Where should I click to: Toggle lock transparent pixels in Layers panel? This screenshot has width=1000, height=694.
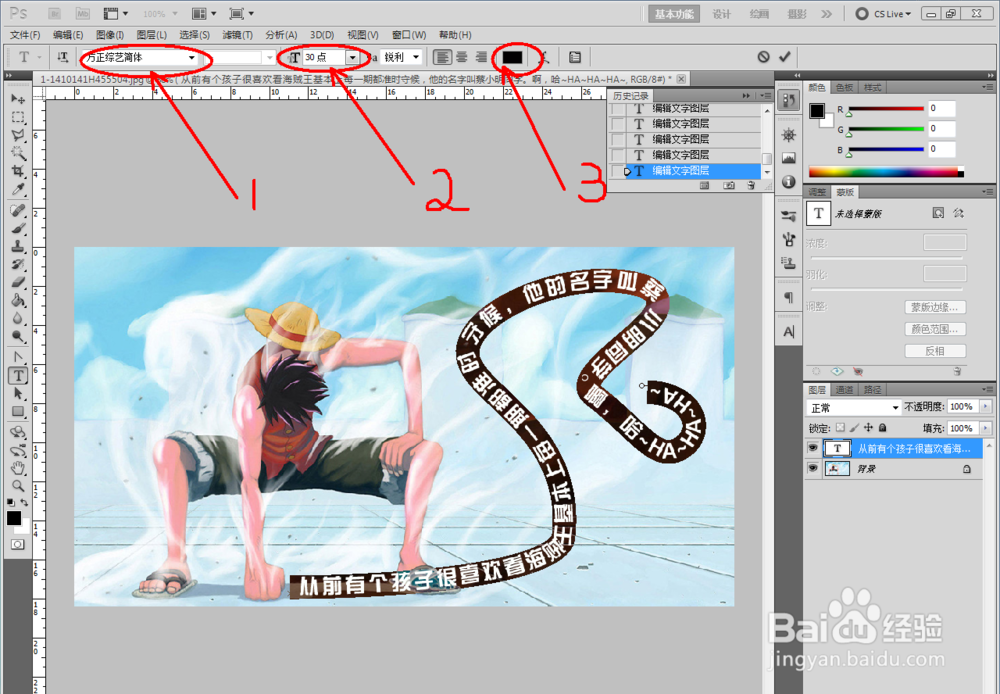841,428
